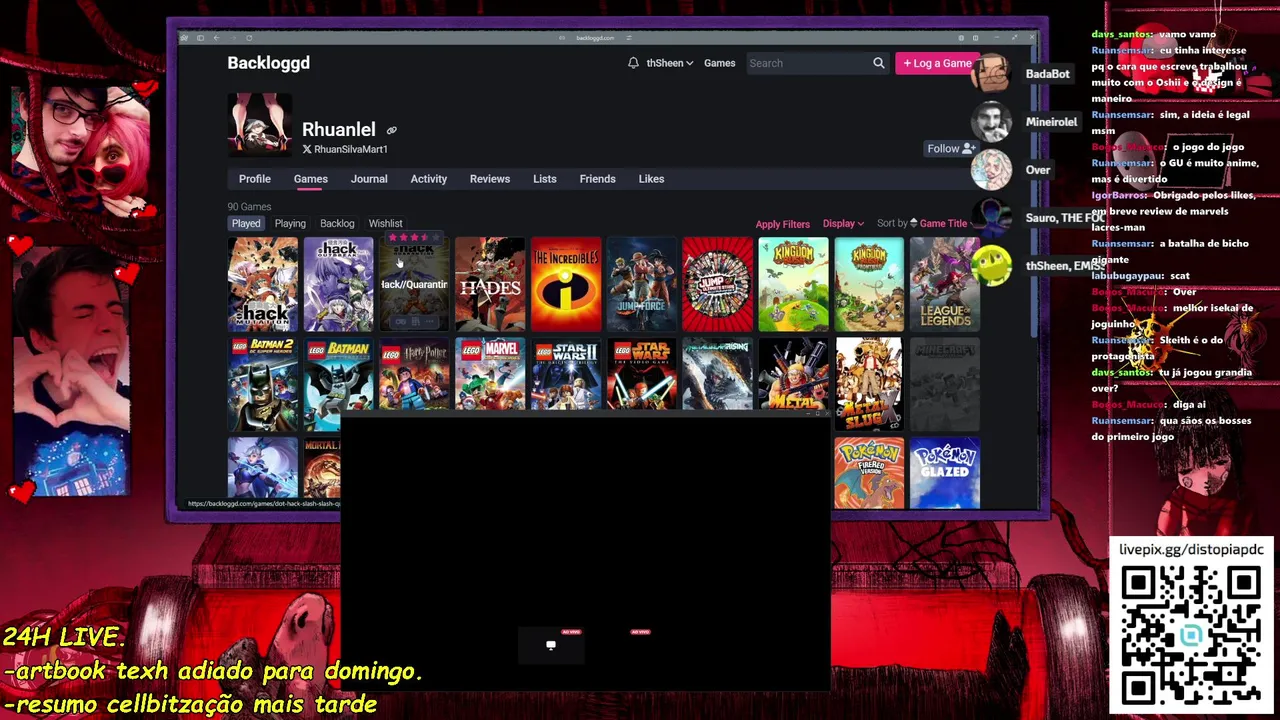
Task: Click the profile link chain icon
Action: tap(392, 130)
